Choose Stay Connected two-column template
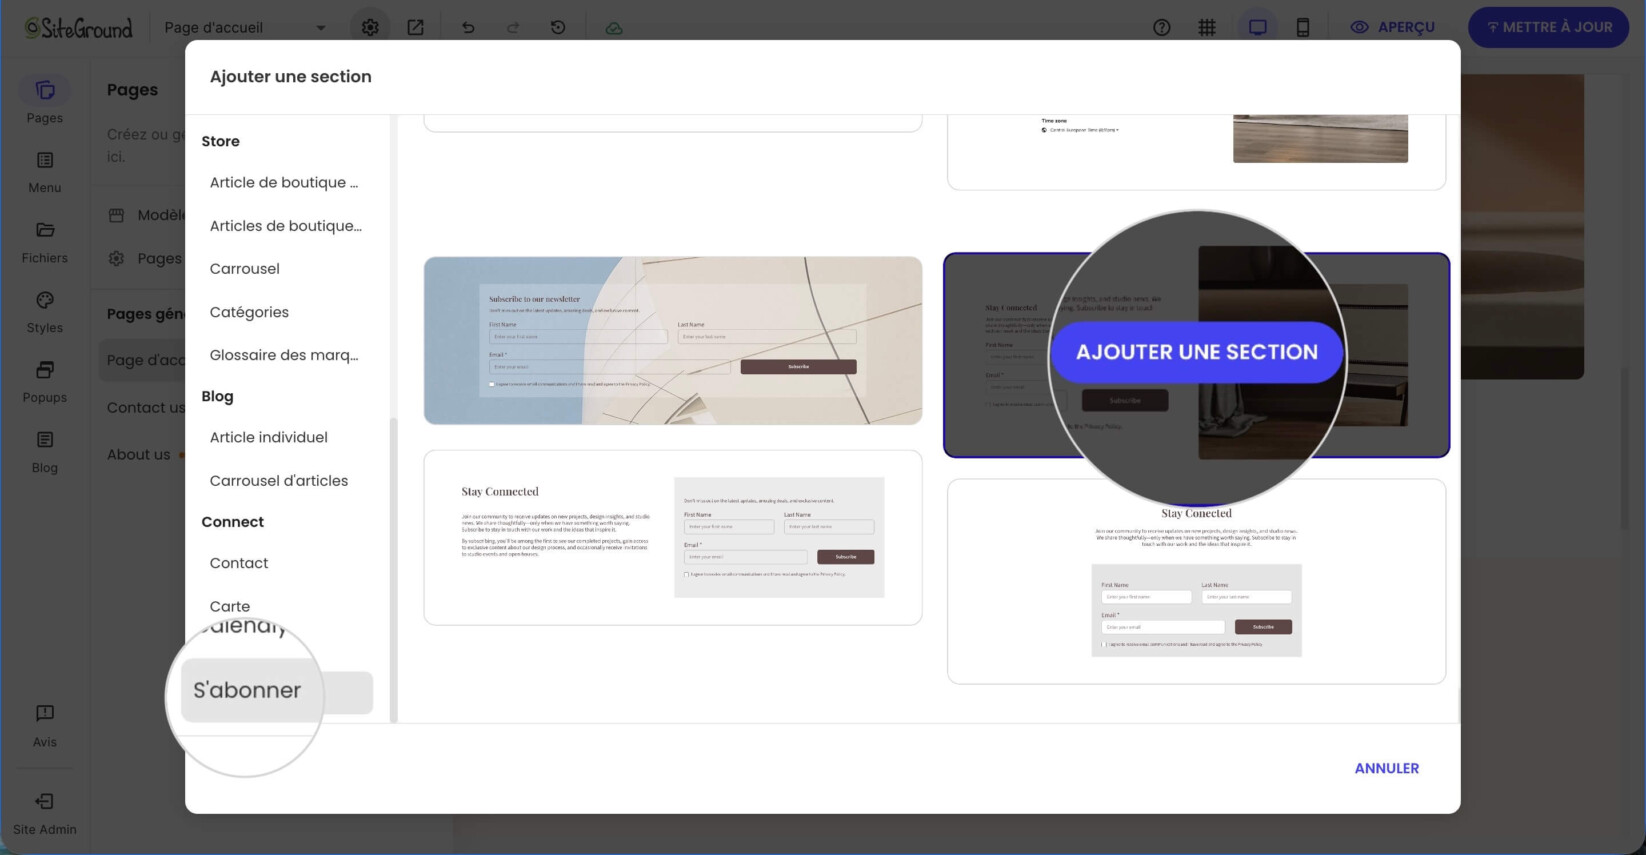 click(x=673, y=538)
